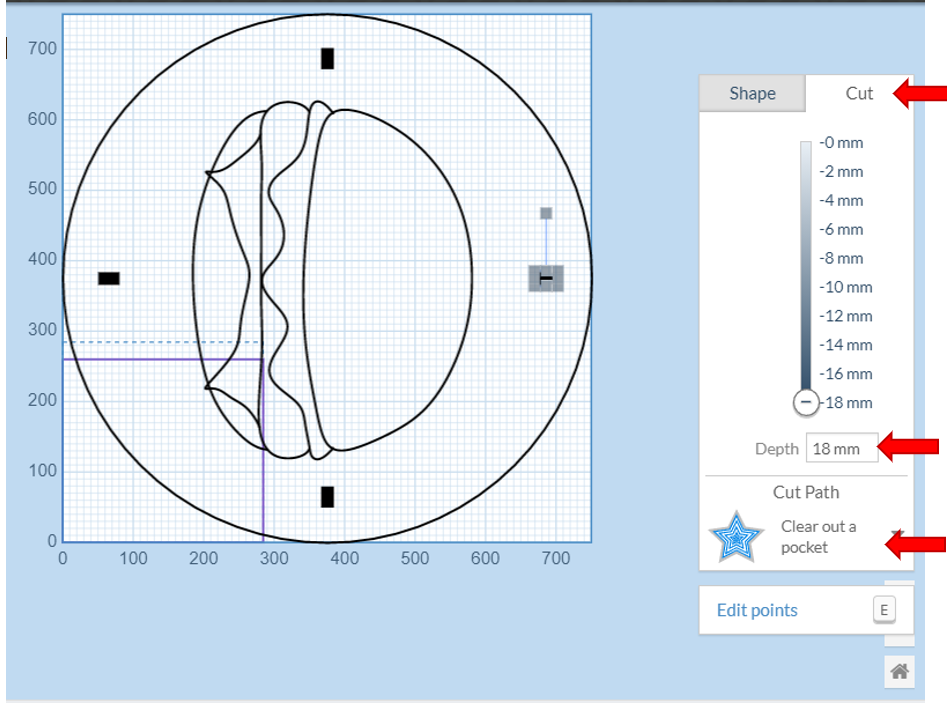Select the left black rectangle tab on canvas

pyautogui.click(x=109, y=278)
